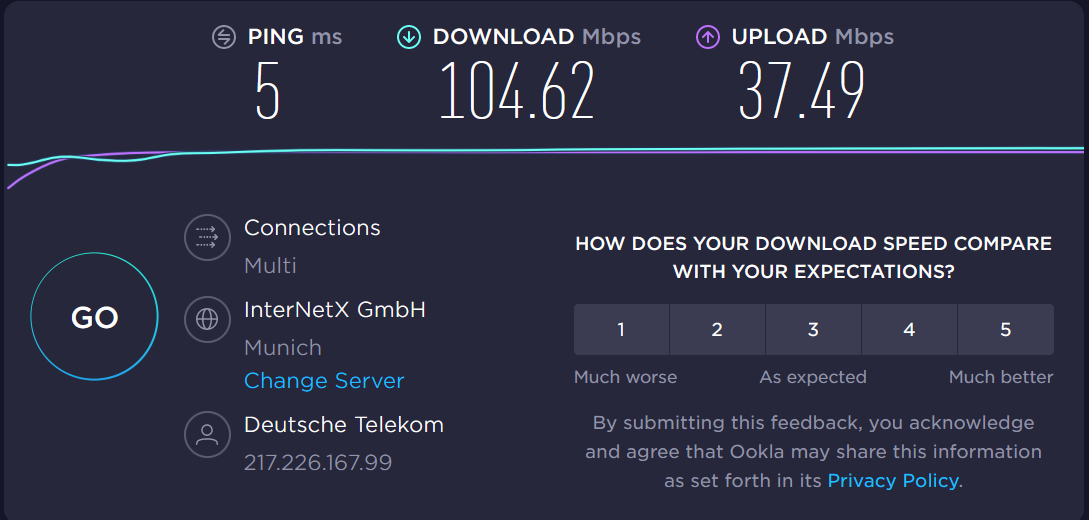Open the Privacy Policy link

(x=892, y=480)
